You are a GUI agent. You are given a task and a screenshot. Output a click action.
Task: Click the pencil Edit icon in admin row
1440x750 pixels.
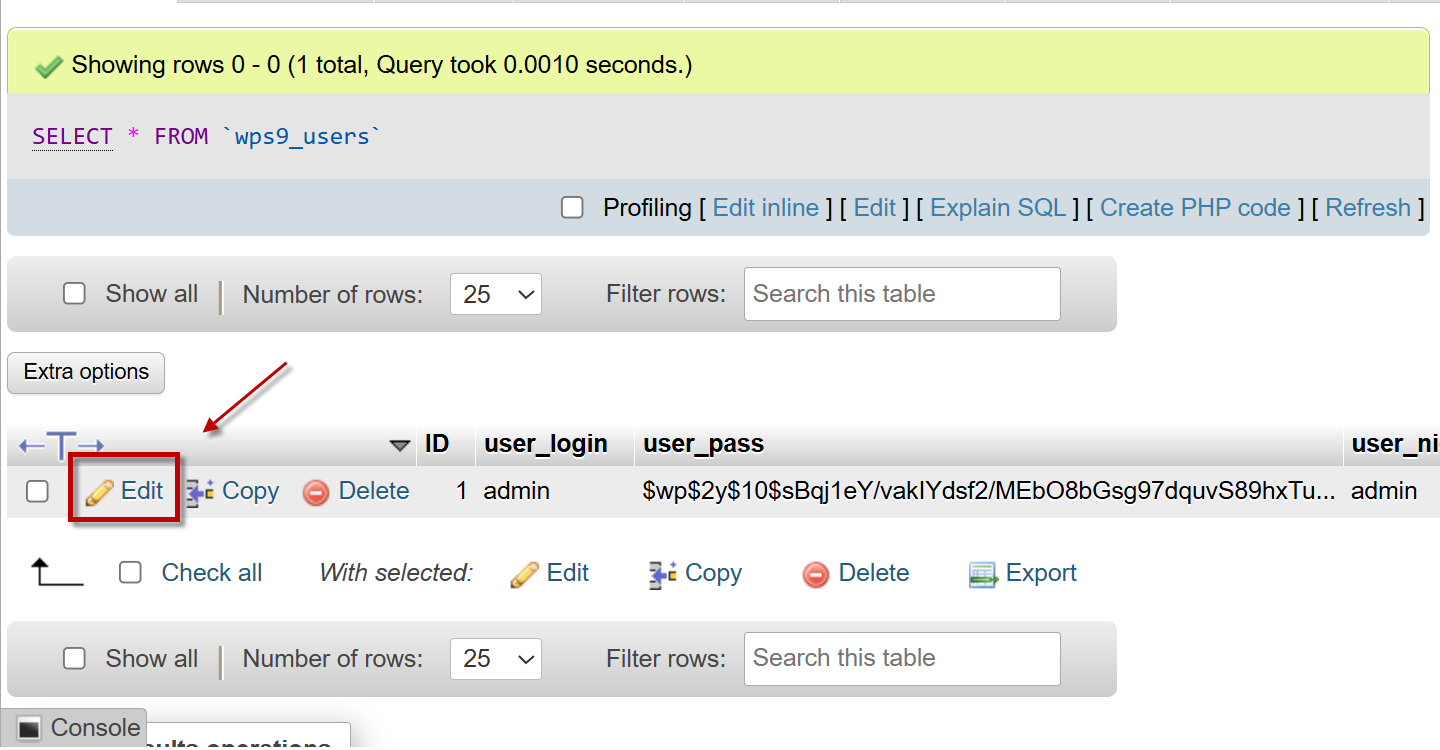(x=100, y=492)
